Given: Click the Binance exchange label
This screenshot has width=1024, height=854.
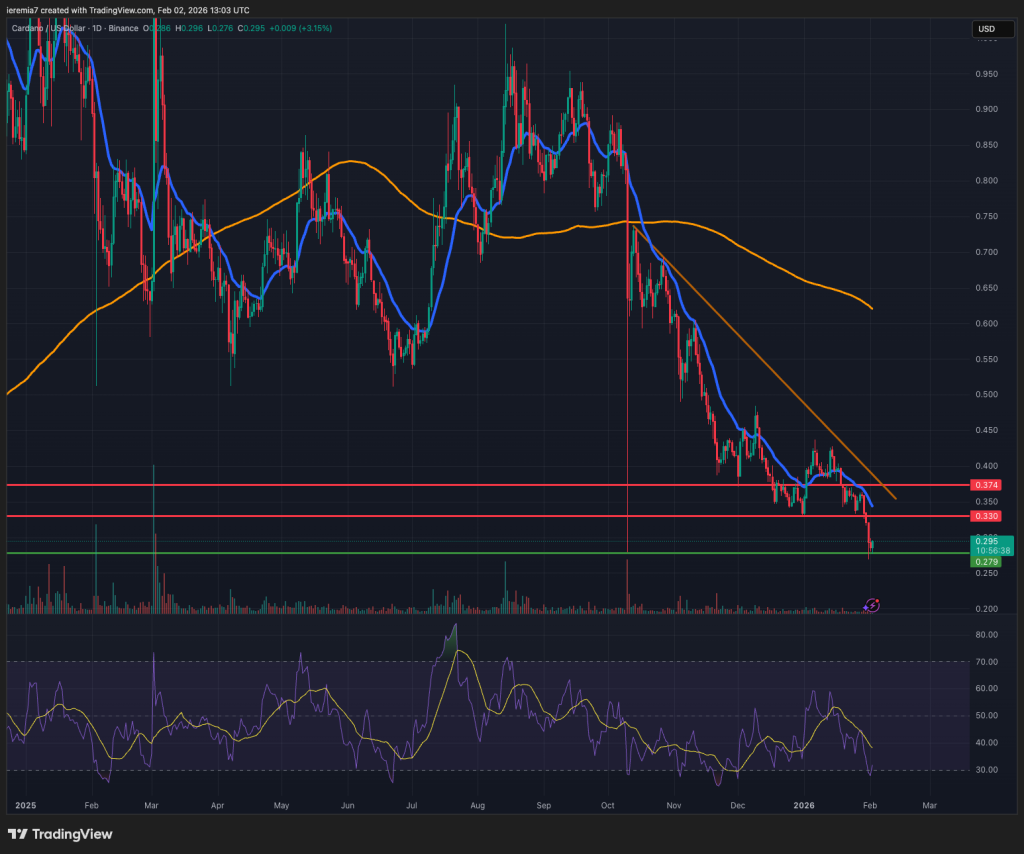Looking at the screenshot, I should (122, 29).
